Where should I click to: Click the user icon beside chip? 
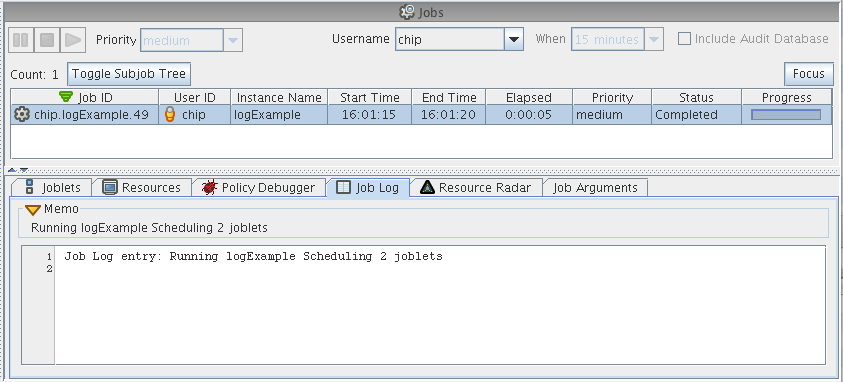tap(170, 114)
